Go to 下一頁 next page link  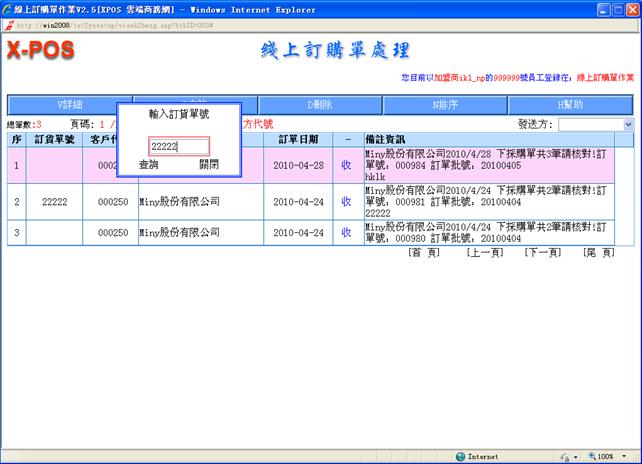[x=542, y=253]
